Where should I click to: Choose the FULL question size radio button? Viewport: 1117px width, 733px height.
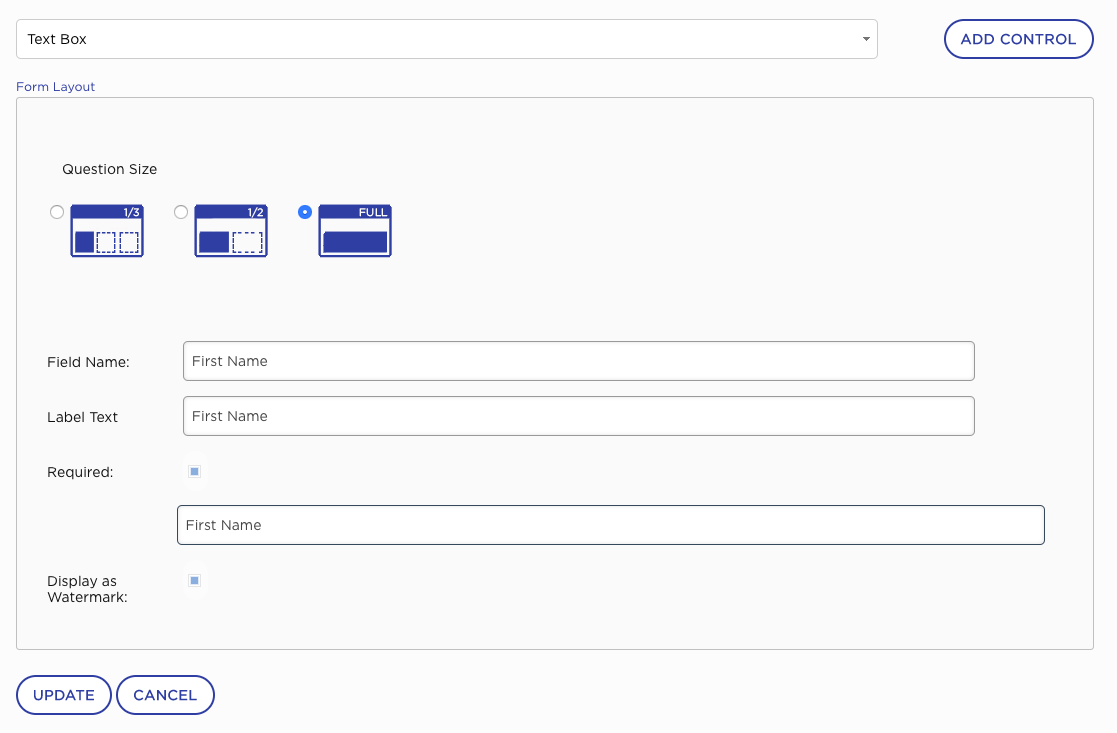coord(305,212)
